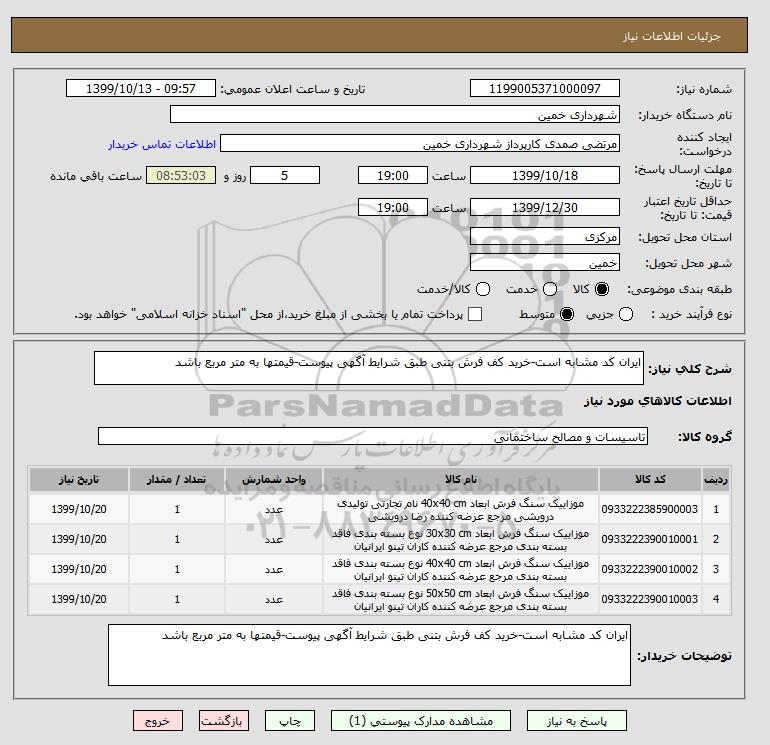
Task: Select the خدمت radio button
Action: (x=550, y=289)
